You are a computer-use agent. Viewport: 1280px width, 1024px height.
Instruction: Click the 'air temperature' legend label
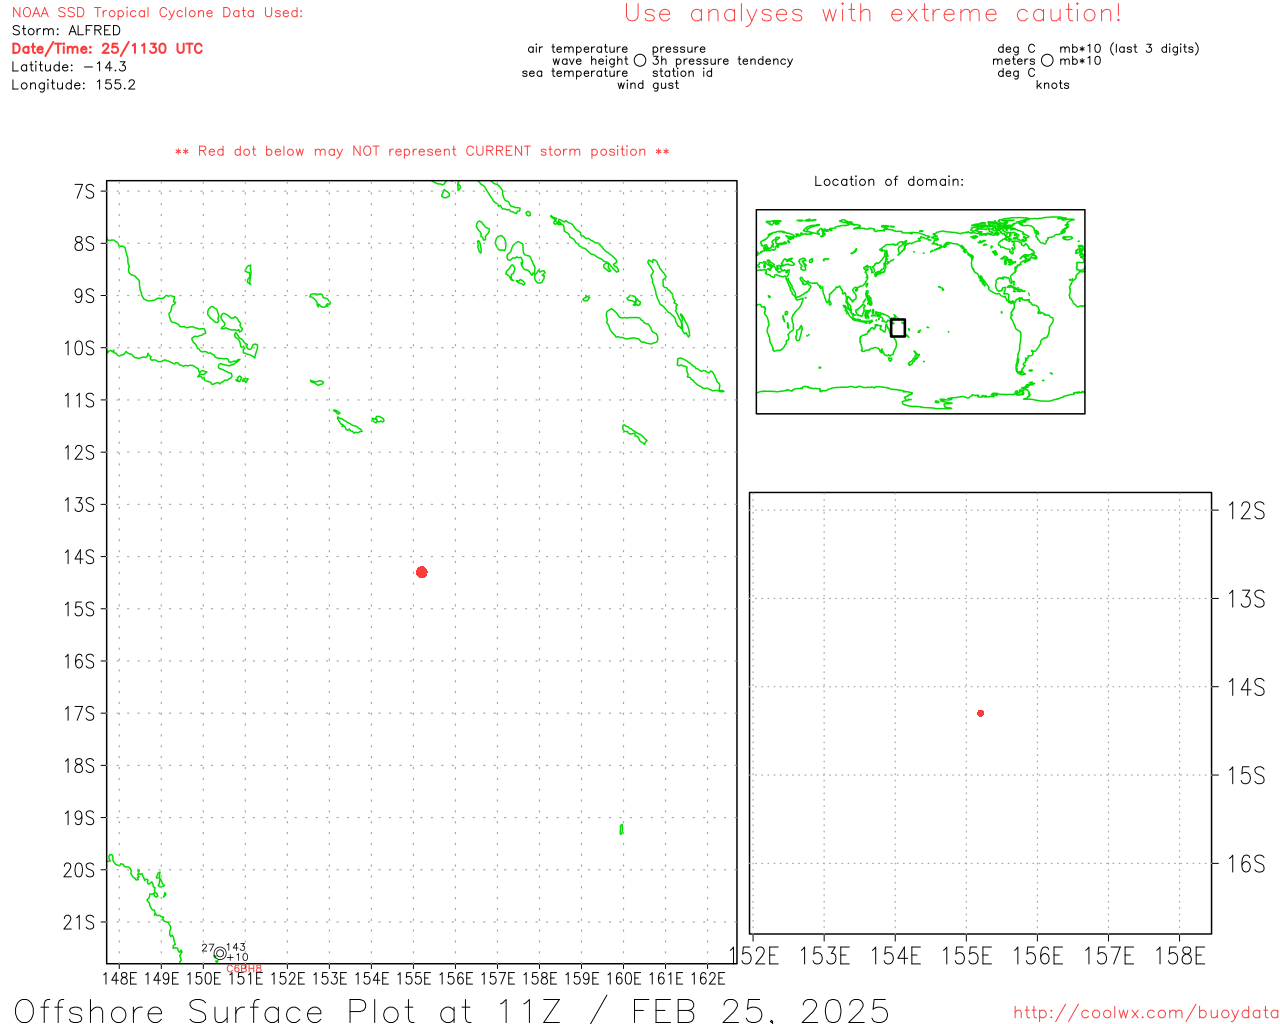pos(578,49)
